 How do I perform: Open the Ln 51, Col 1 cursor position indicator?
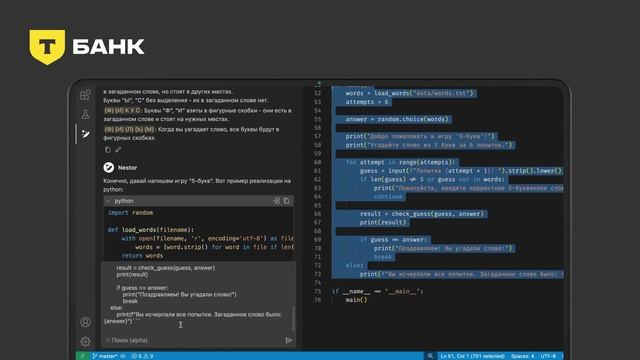click(x=472, y=356)
